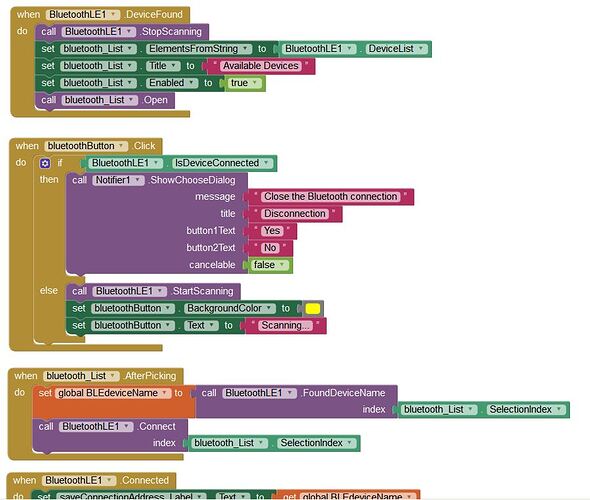Select the '.Connect' call block label

[x=156, y=427]
